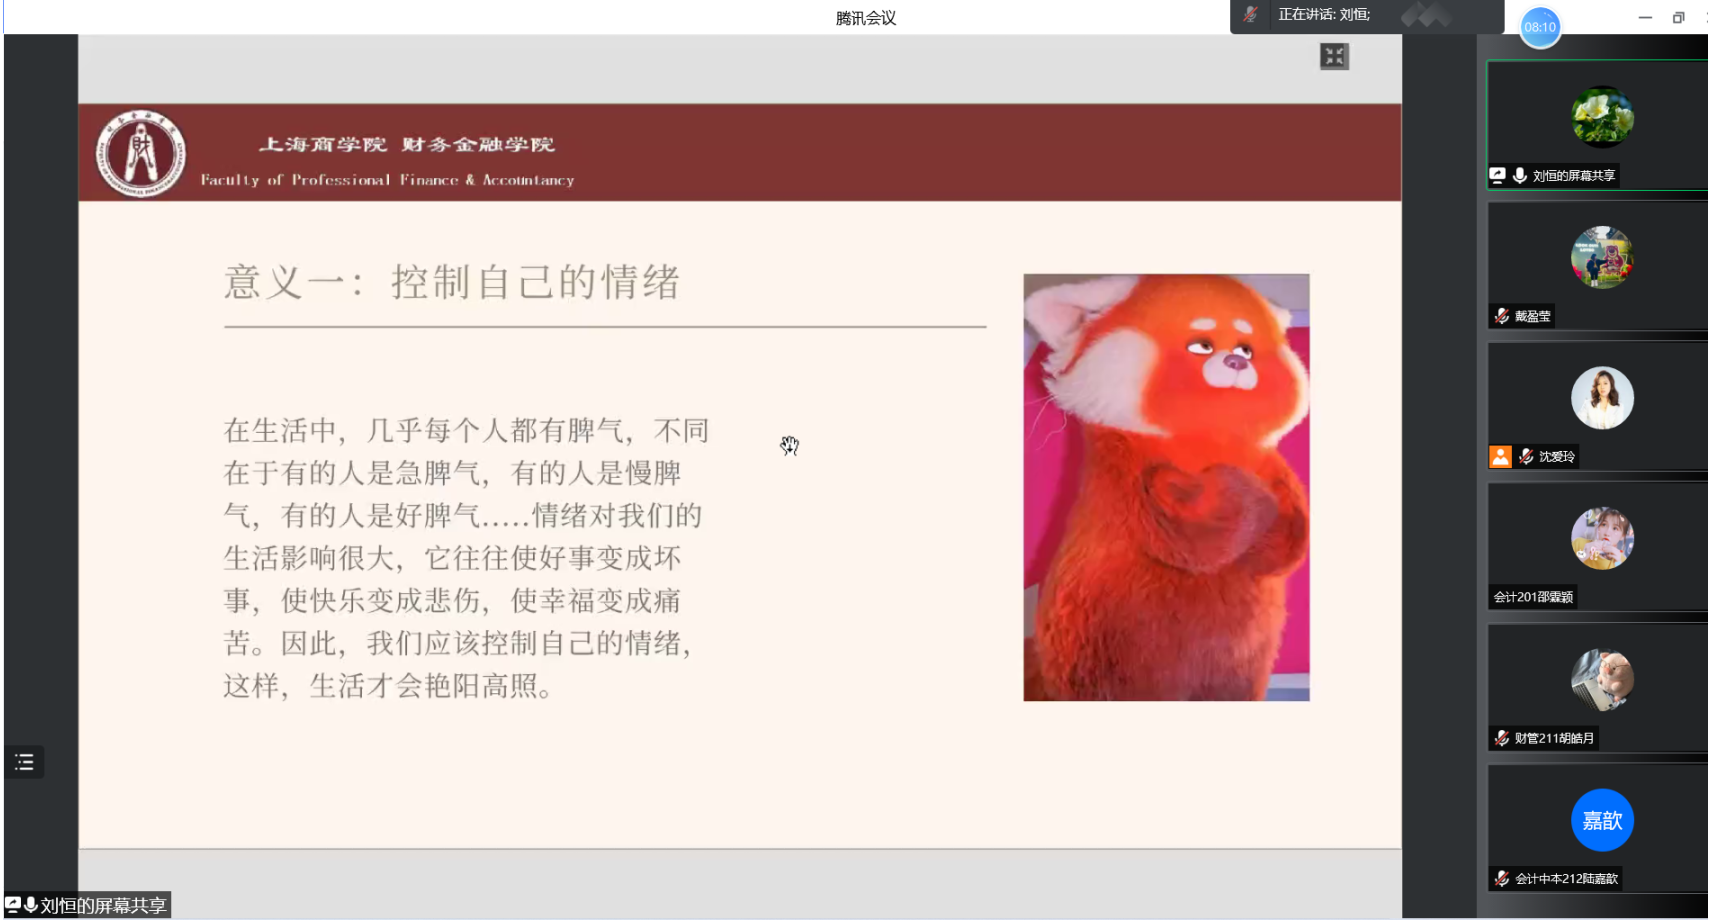Screen dimensions: 1710x921
Task: Unmute 戴盈莹's microphone
Action: (x=1500, y=316)
